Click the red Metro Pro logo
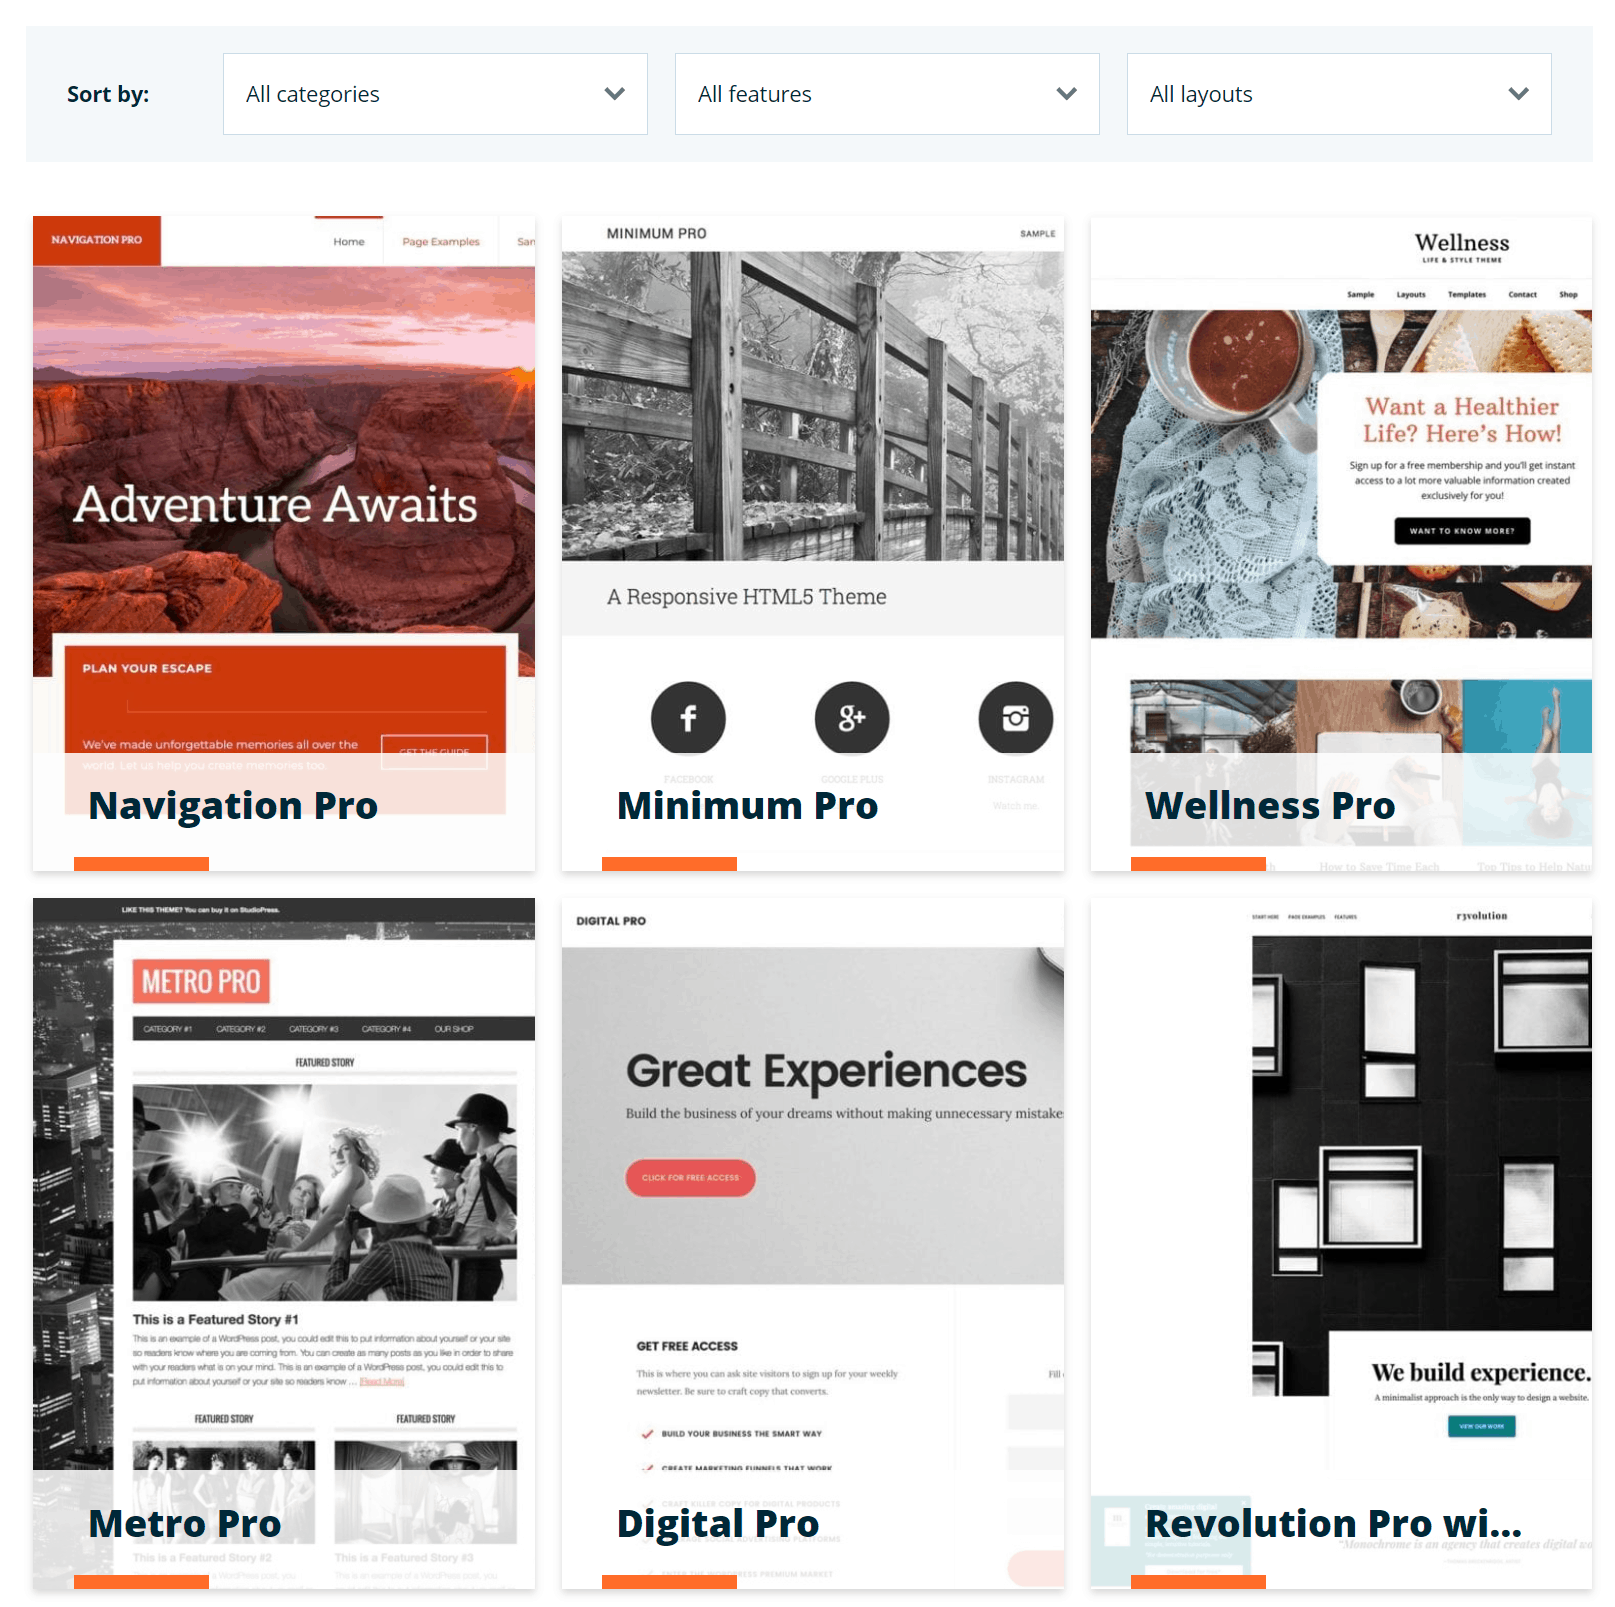 [x=201, y=981]
